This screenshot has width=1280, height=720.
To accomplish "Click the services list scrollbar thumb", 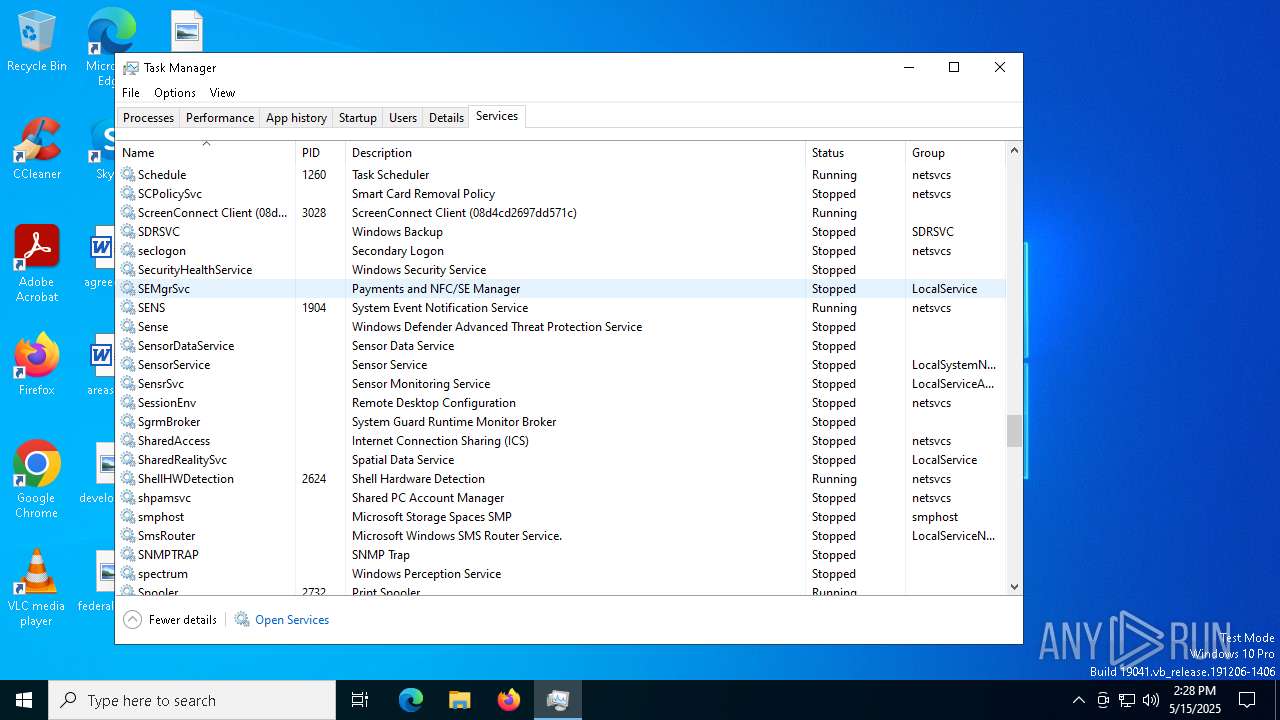I will pyautogui.click(x=1014, y=431).
